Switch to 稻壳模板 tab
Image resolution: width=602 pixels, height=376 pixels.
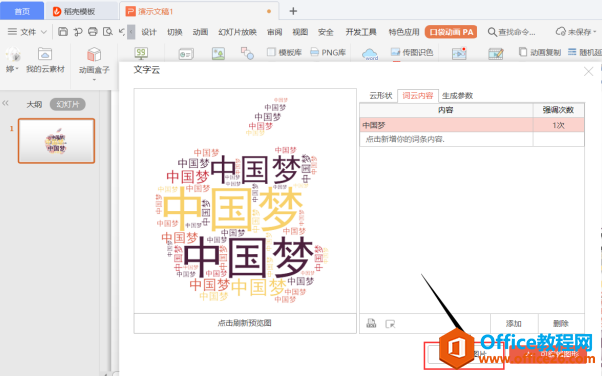[x=81, y=11]
